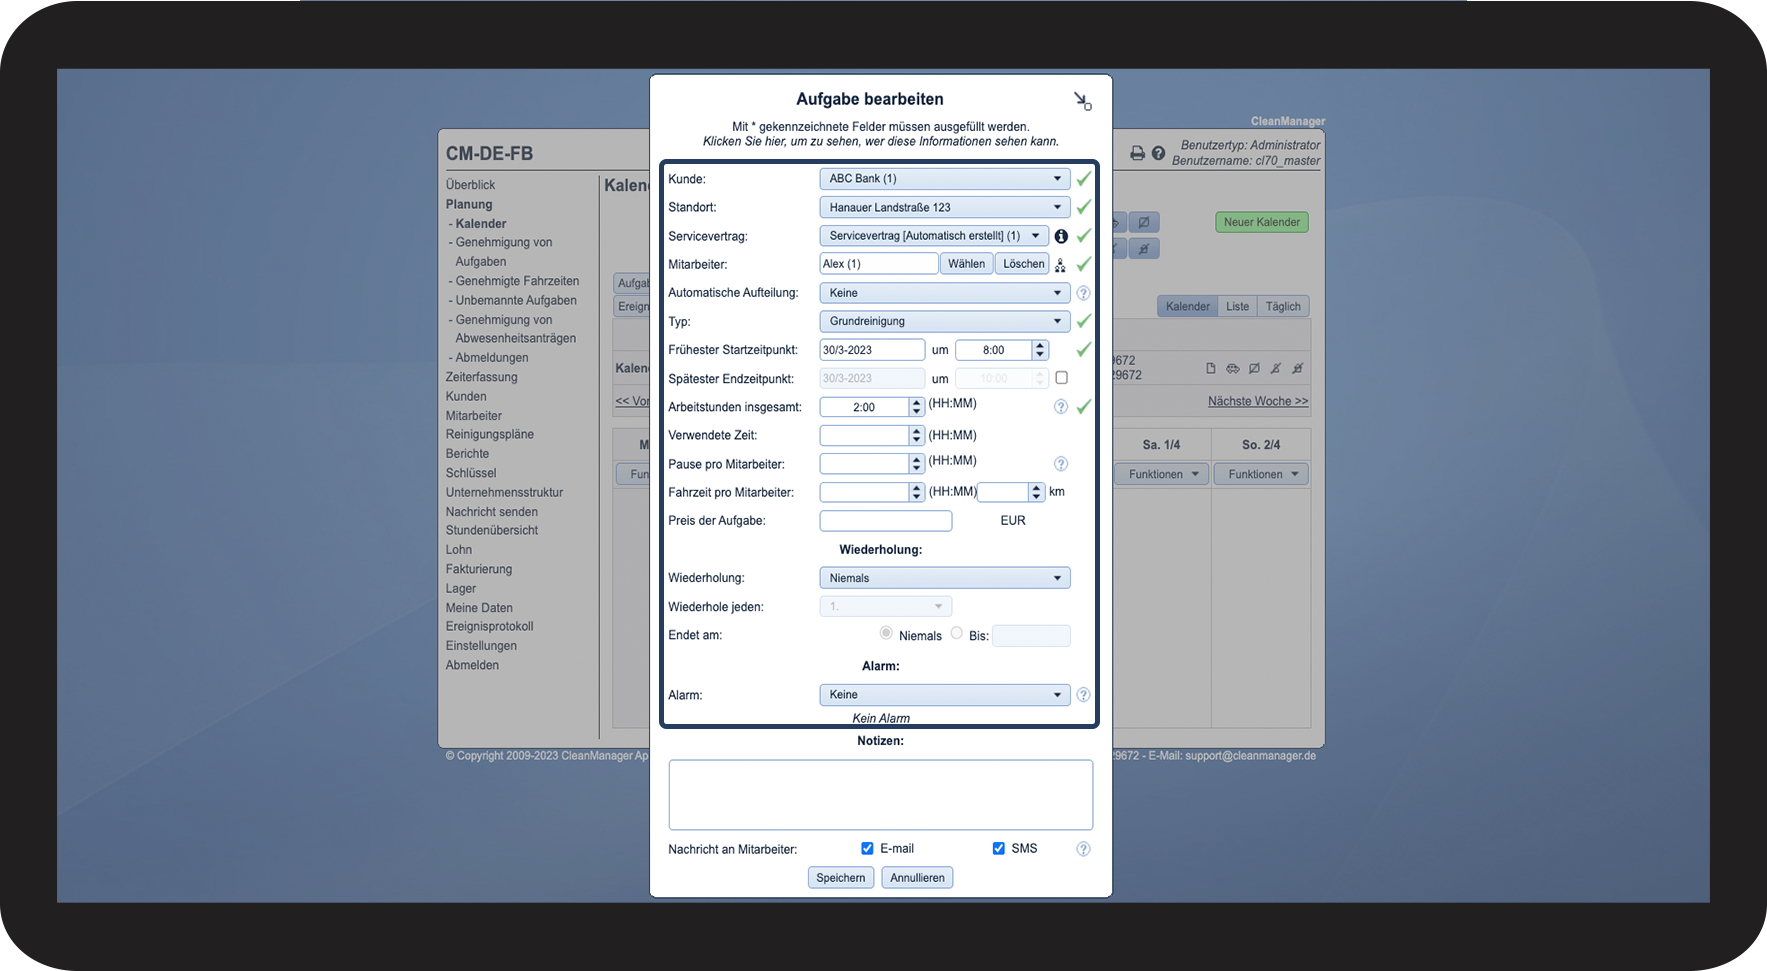Uncheck the SMS notification checkbox
This screenshot has height=971, width=1767.
pos(998,848)
